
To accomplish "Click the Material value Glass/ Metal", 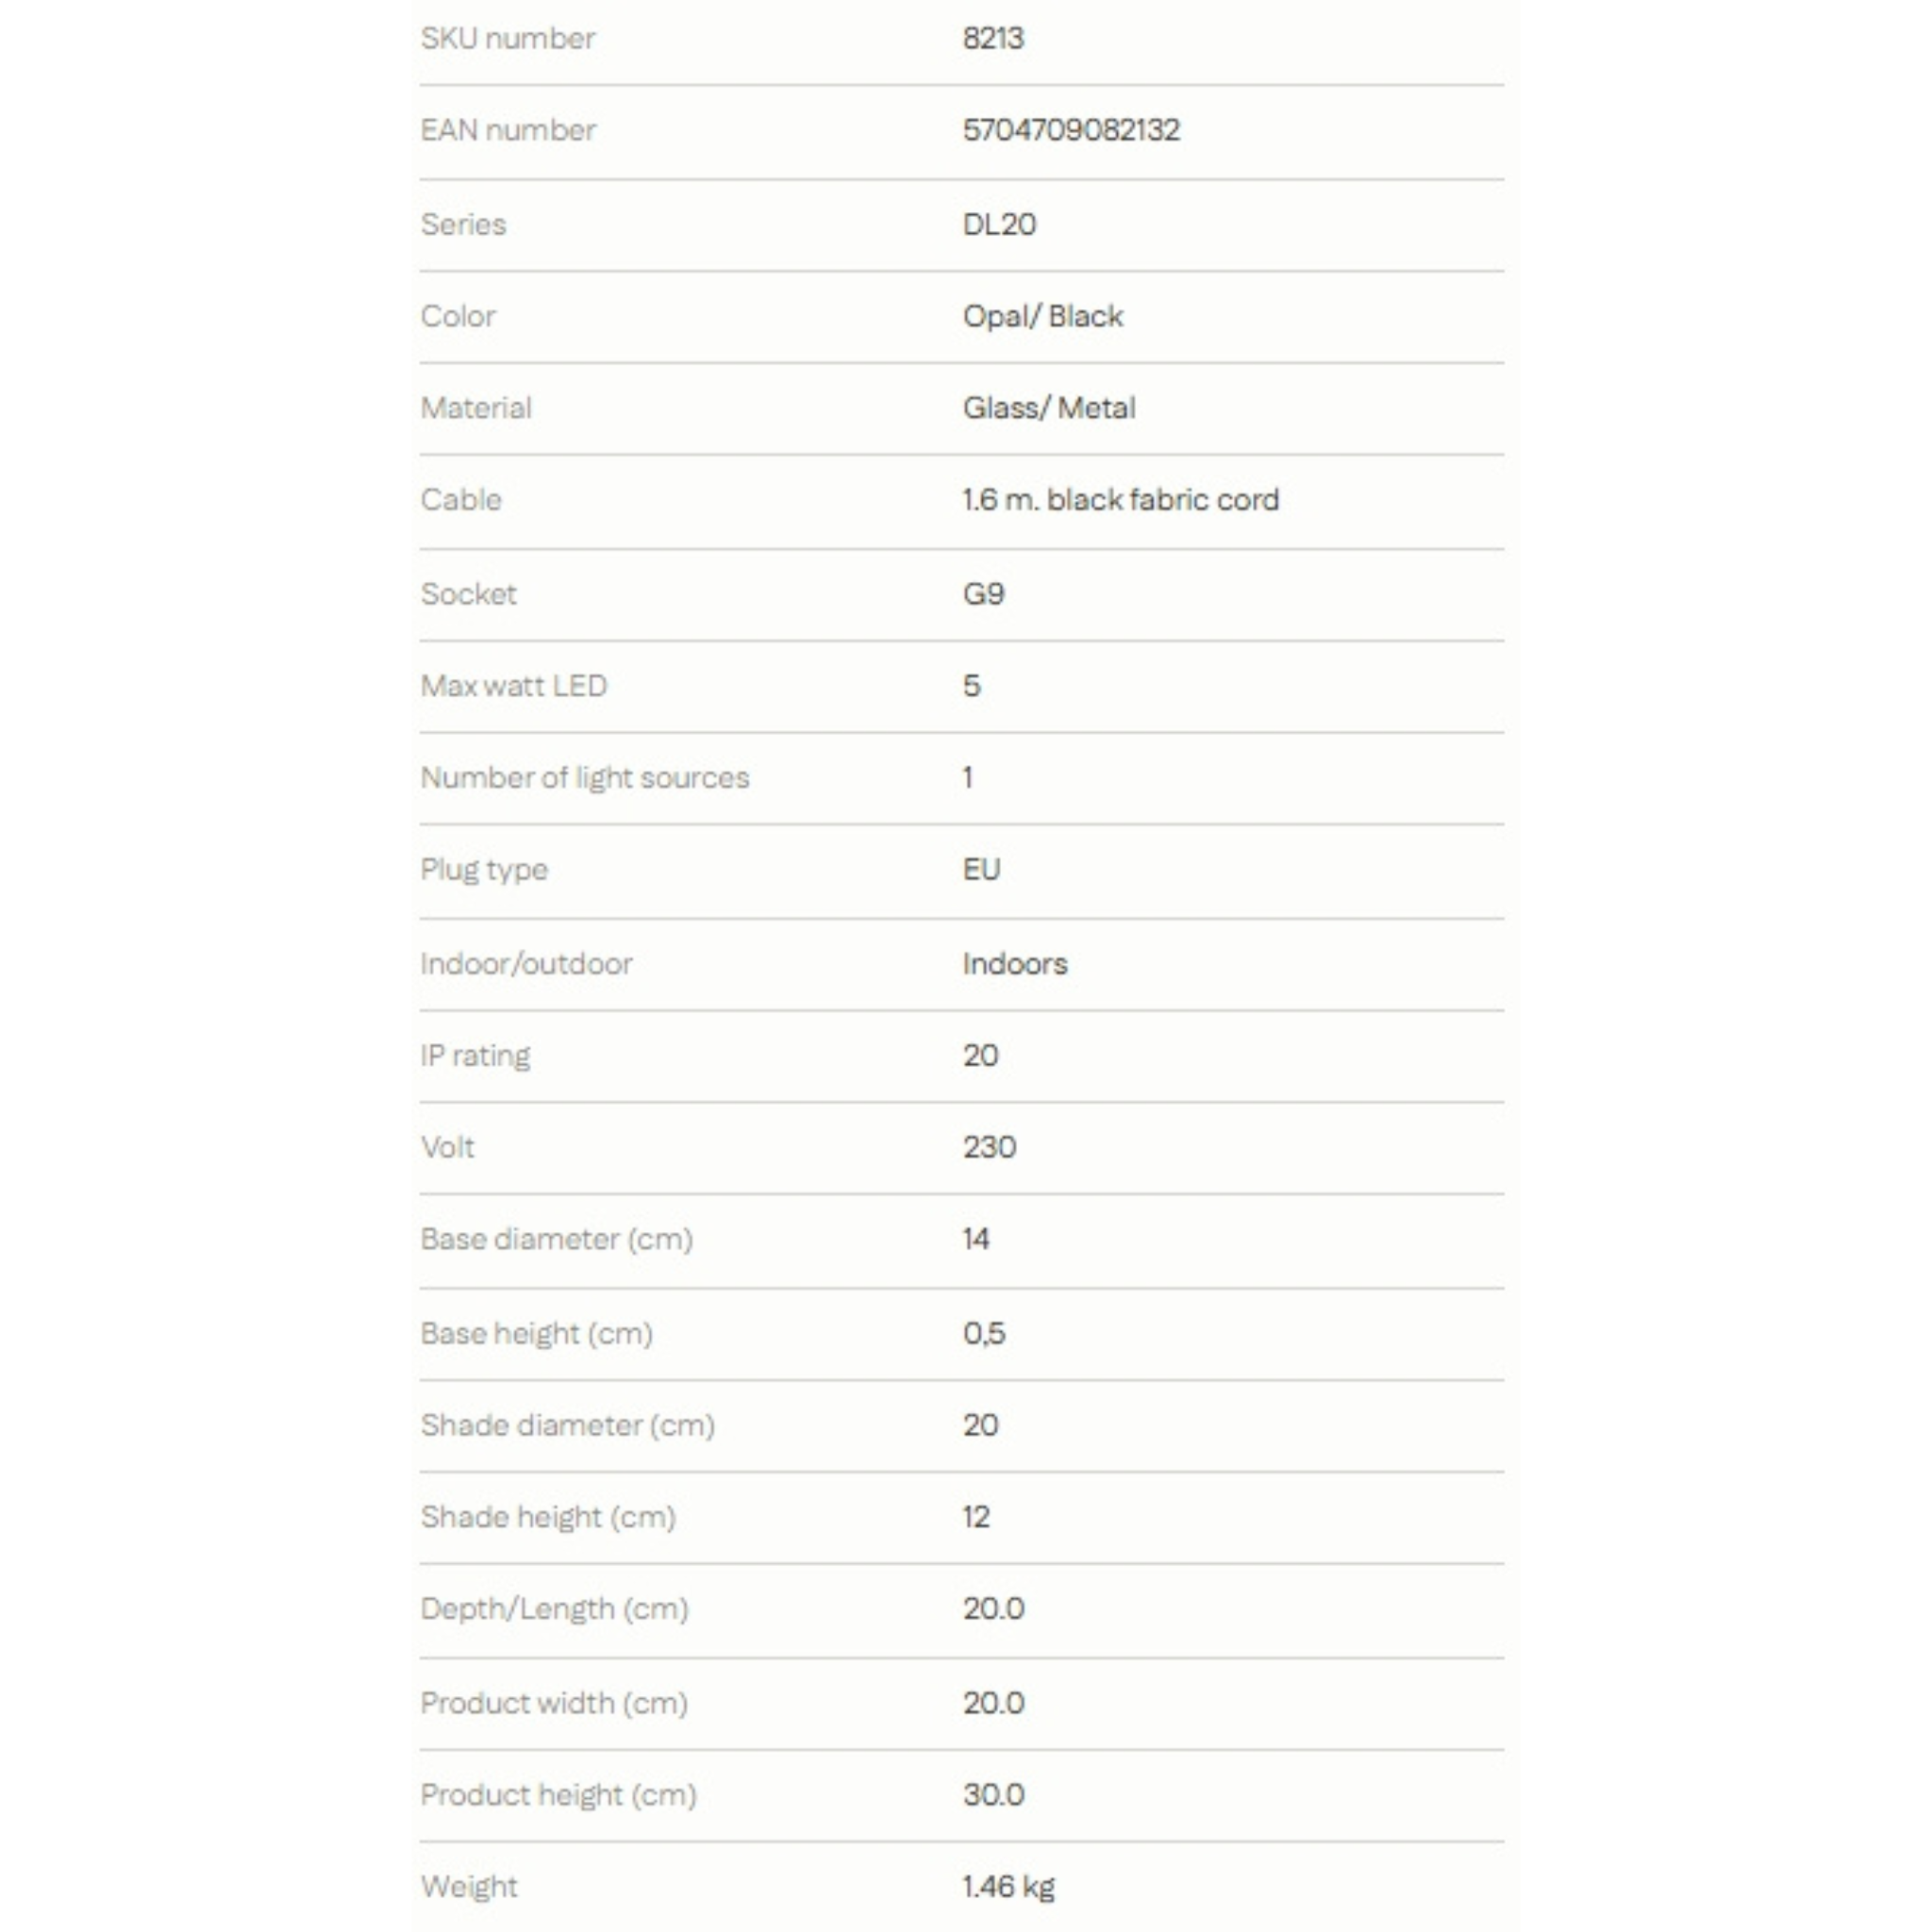I will coord(1049,408).
